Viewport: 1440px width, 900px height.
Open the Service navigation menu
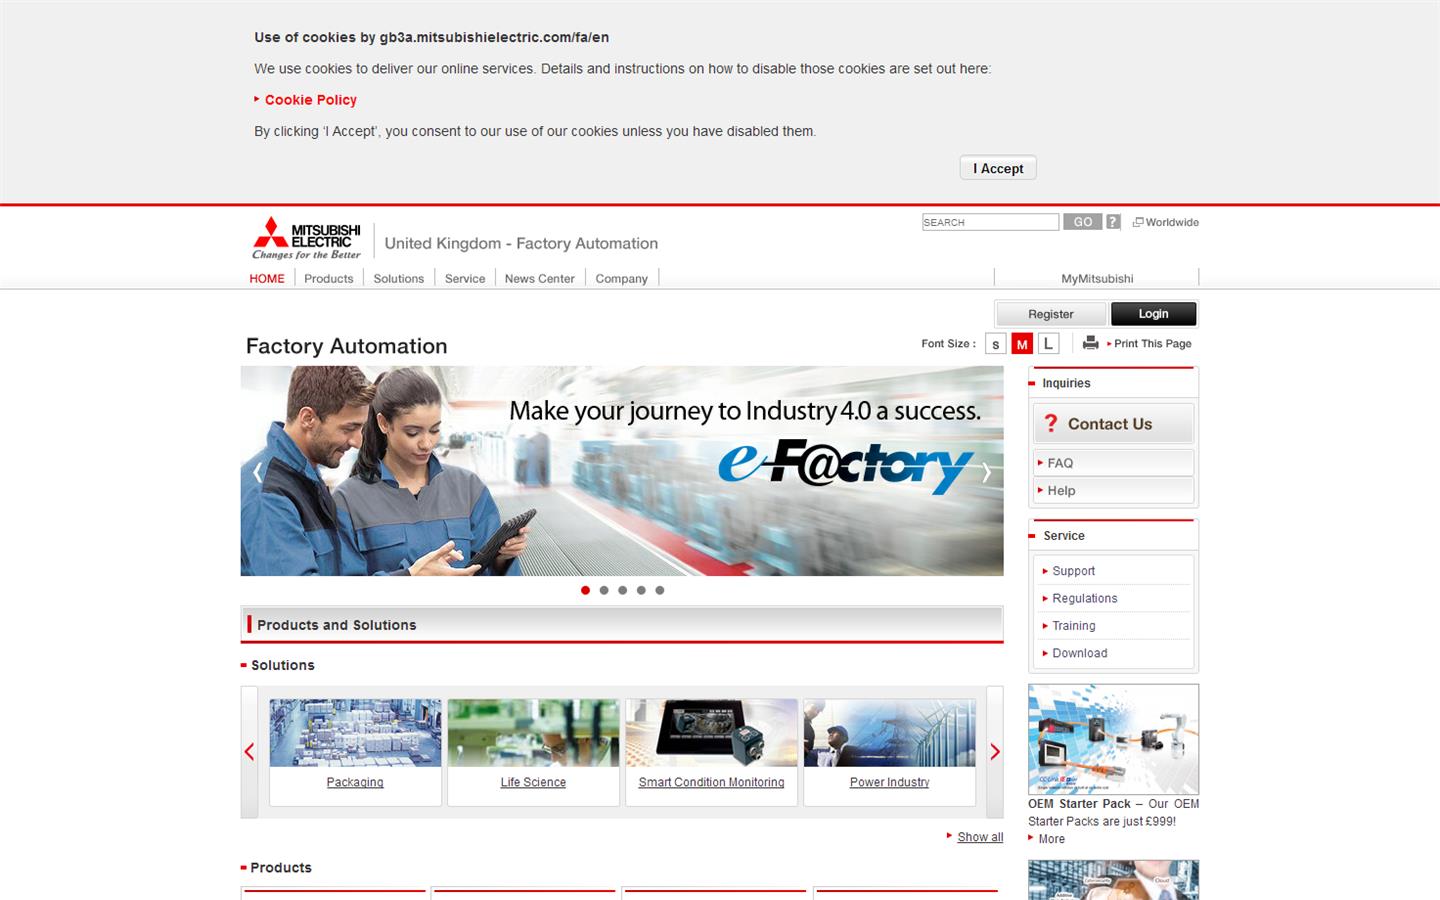(465, 279)
